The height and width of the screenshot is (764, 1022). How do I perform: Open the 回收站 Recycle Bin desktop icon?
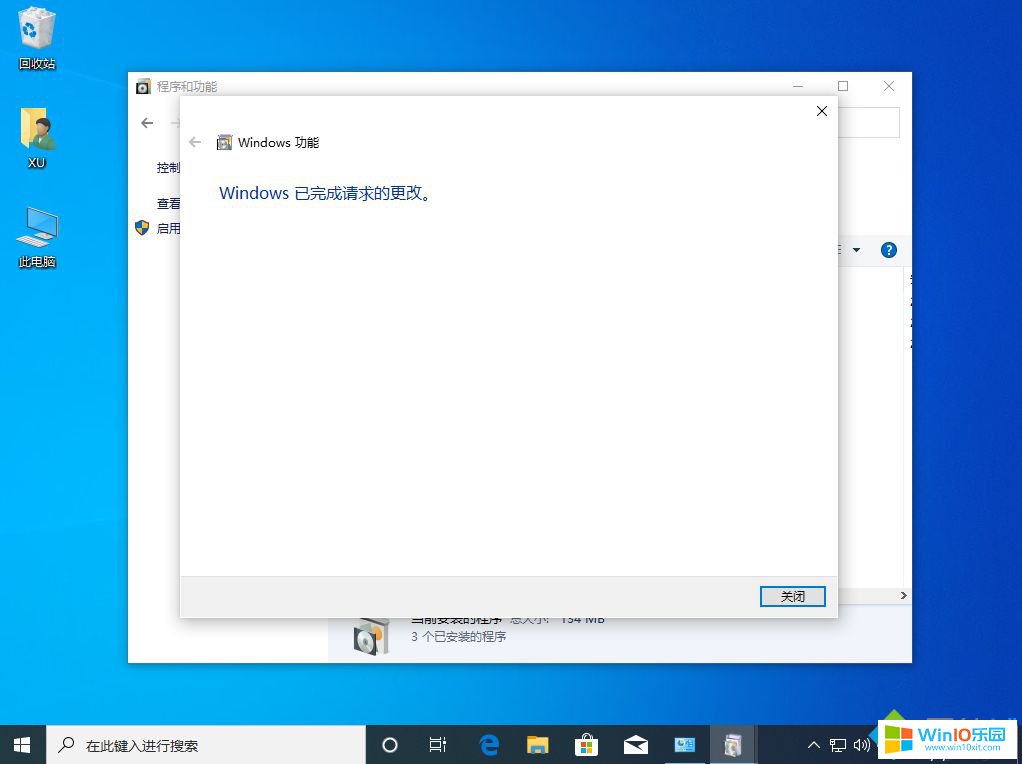[36, 35]
